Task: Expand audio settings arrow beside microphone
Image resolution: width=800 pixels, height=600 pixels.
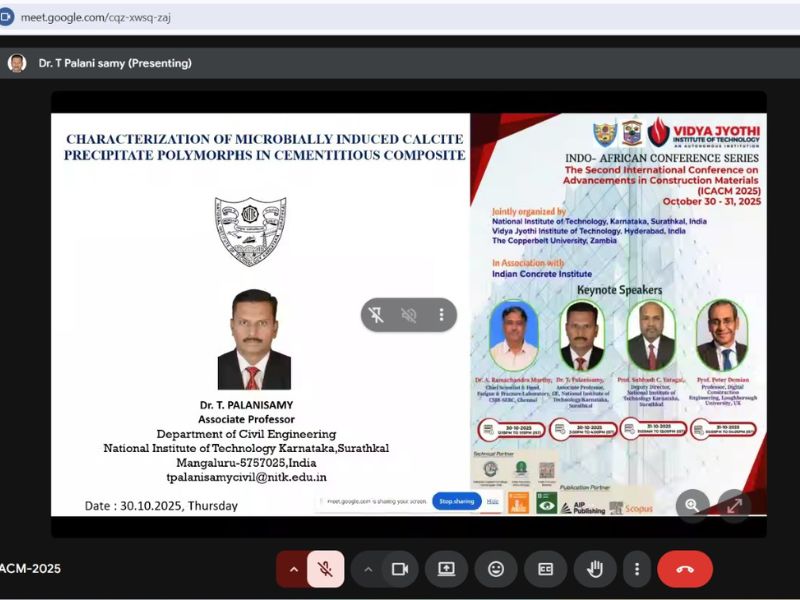Action: click(293, 569)
